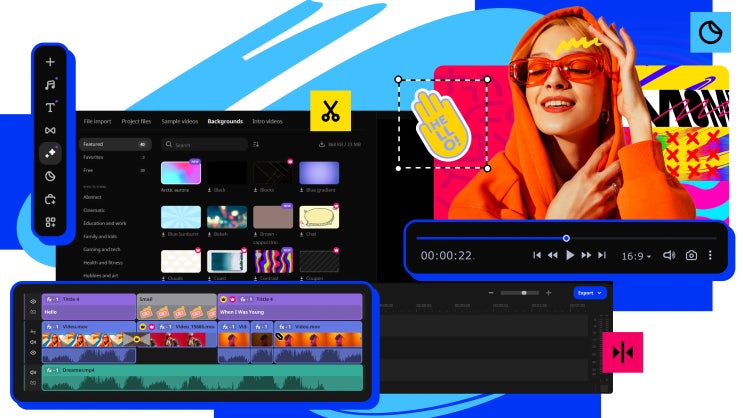Select the Featured category
The height and width of the screenshot is (418, 743).
(115, 144)
